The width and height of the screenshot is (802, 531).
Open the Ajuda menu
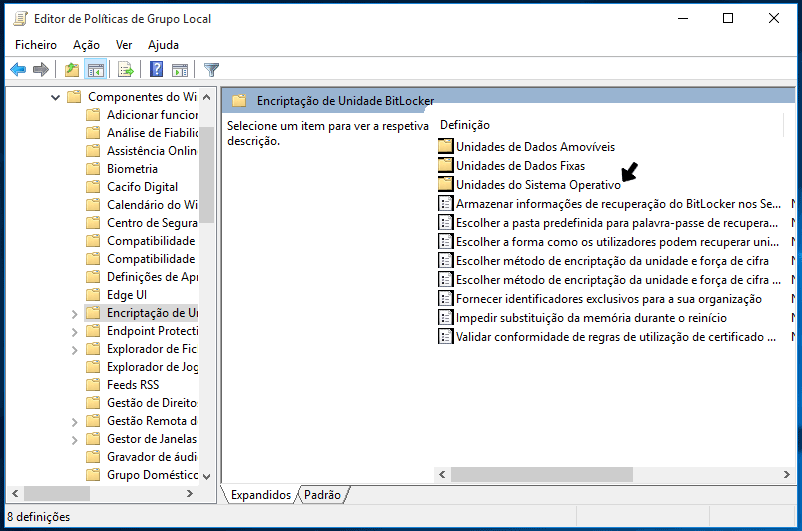click(163, 45)
